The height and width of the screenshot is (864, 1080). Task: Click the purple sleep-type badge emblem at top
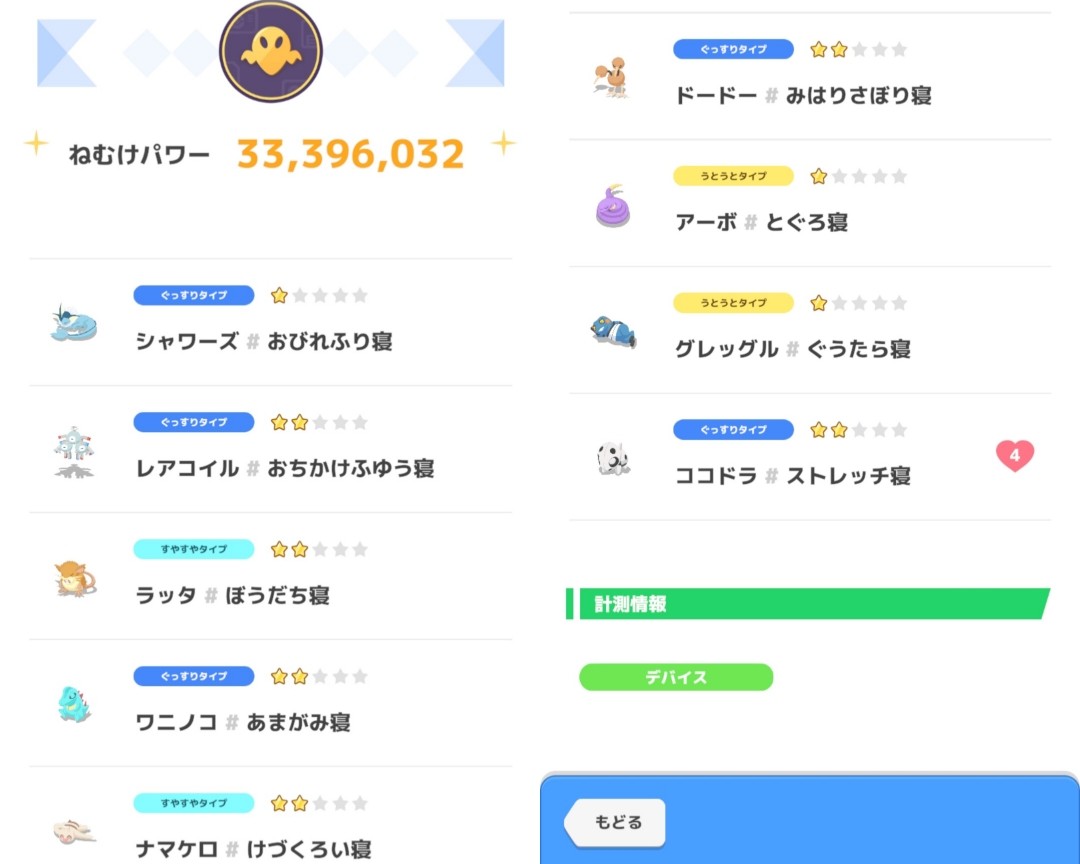pyautogui.click(x=271, y=50)
